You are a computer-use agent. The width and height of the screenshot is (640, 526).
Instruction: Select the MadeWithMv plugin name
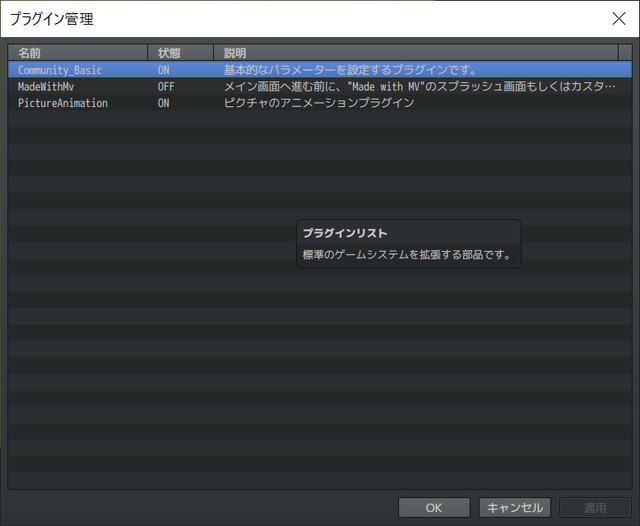[x=46, y=87]
